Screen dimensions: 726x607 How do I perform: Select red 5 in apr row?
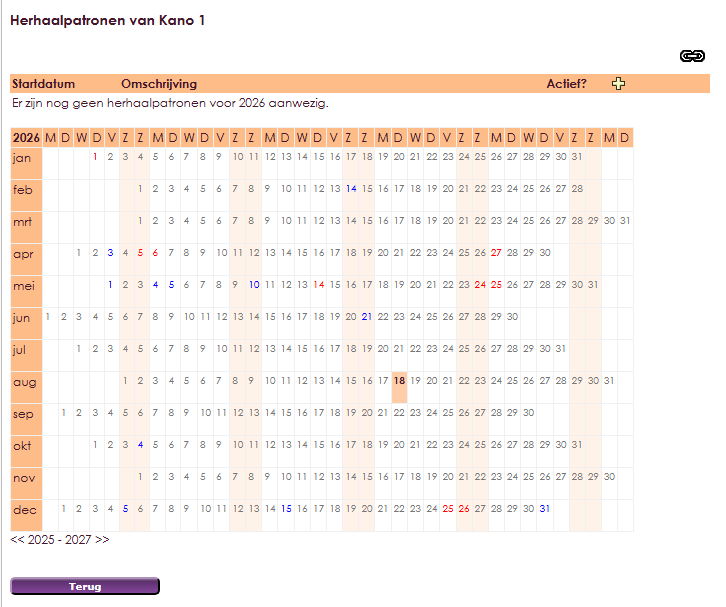pos(140,253)
